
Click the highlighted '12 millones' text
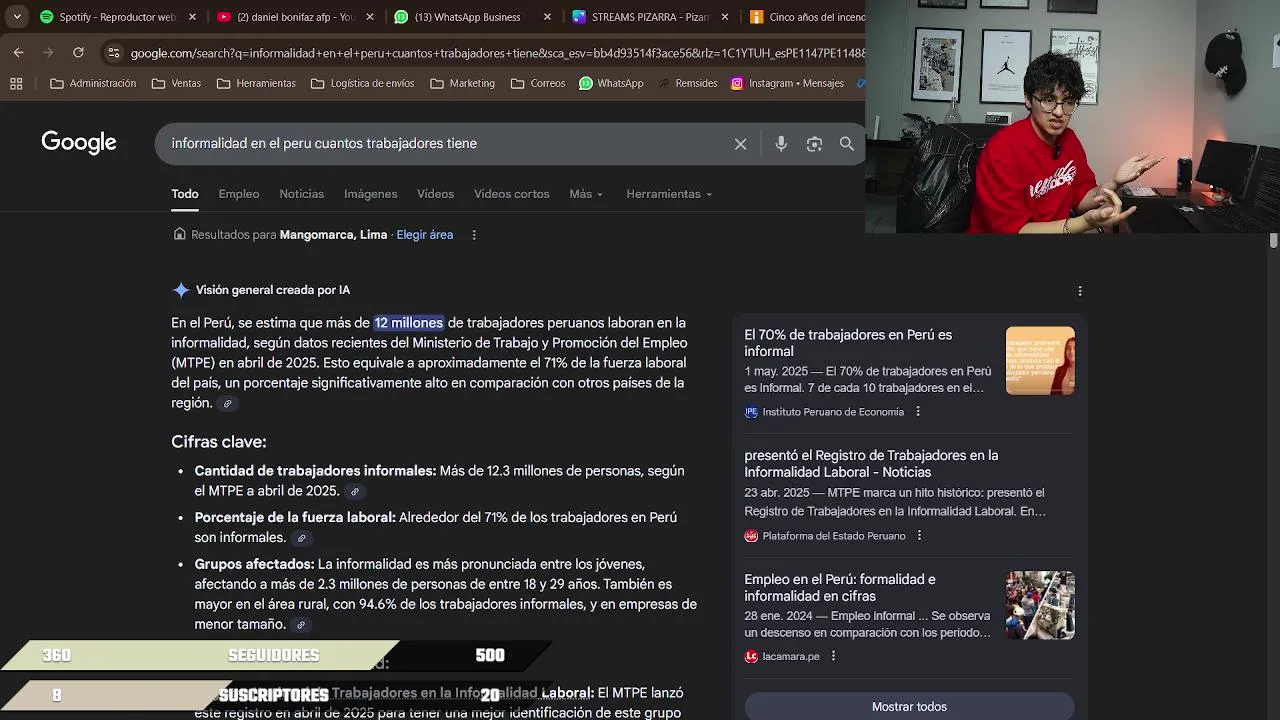(409, 323)
